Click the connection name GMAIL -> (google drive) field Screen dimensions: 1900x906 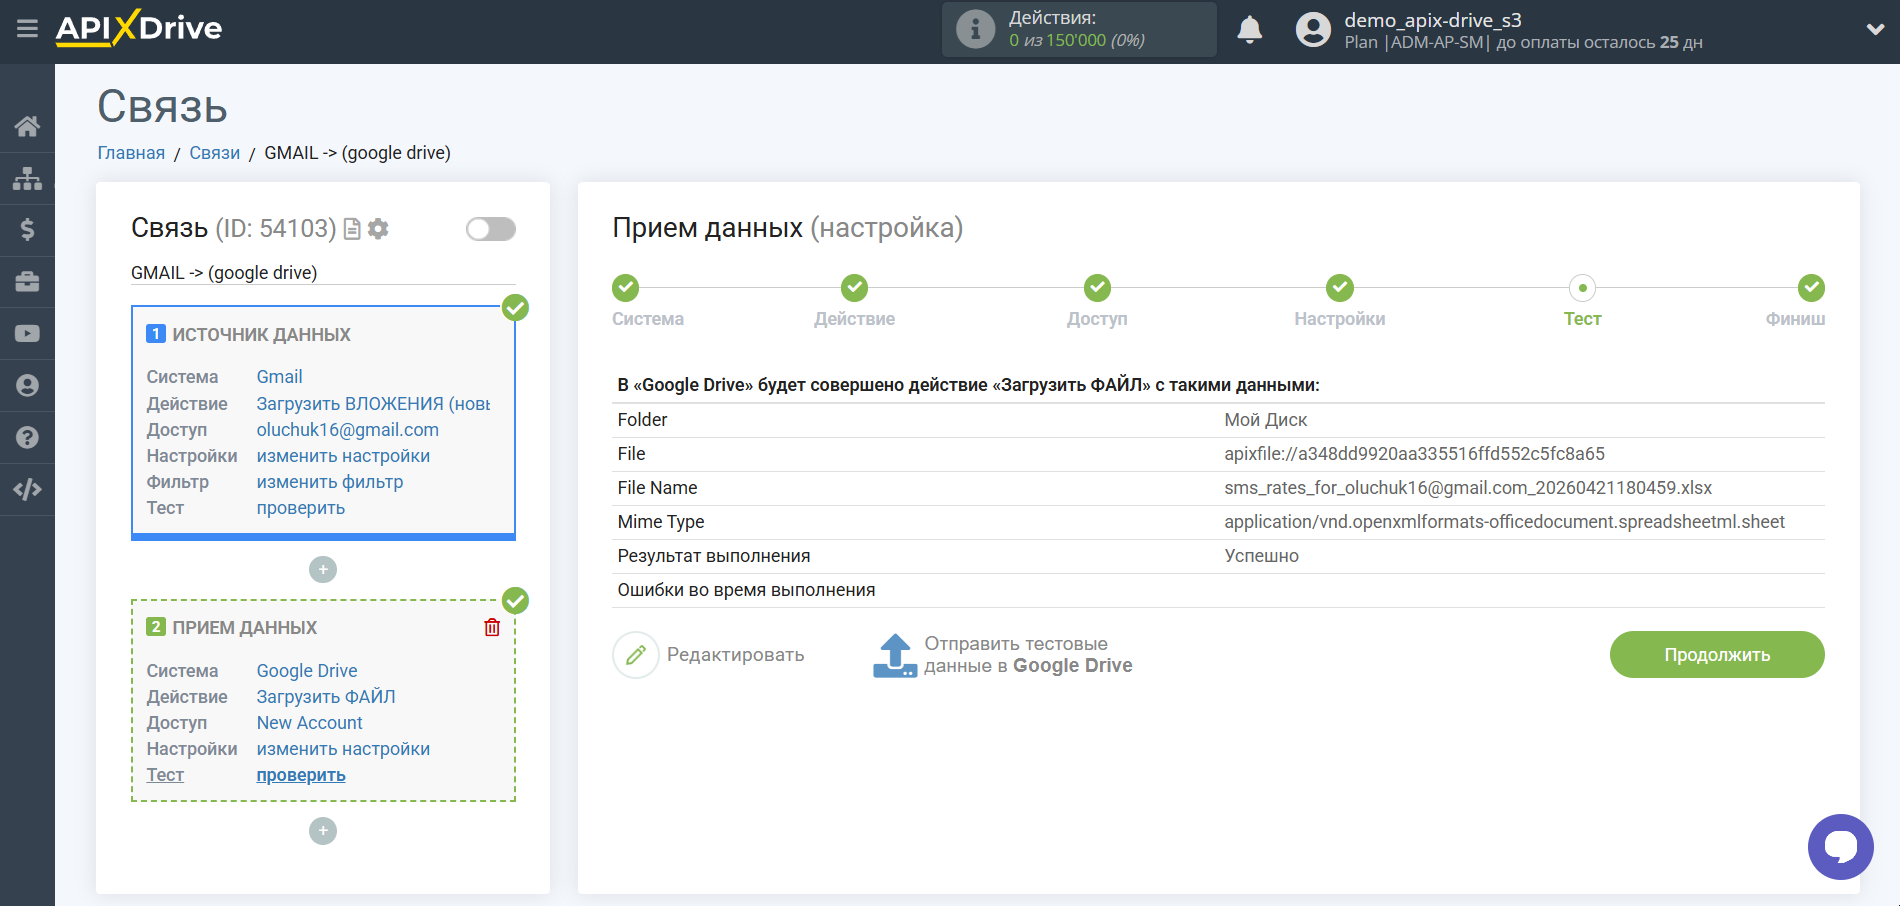[323, 273]
